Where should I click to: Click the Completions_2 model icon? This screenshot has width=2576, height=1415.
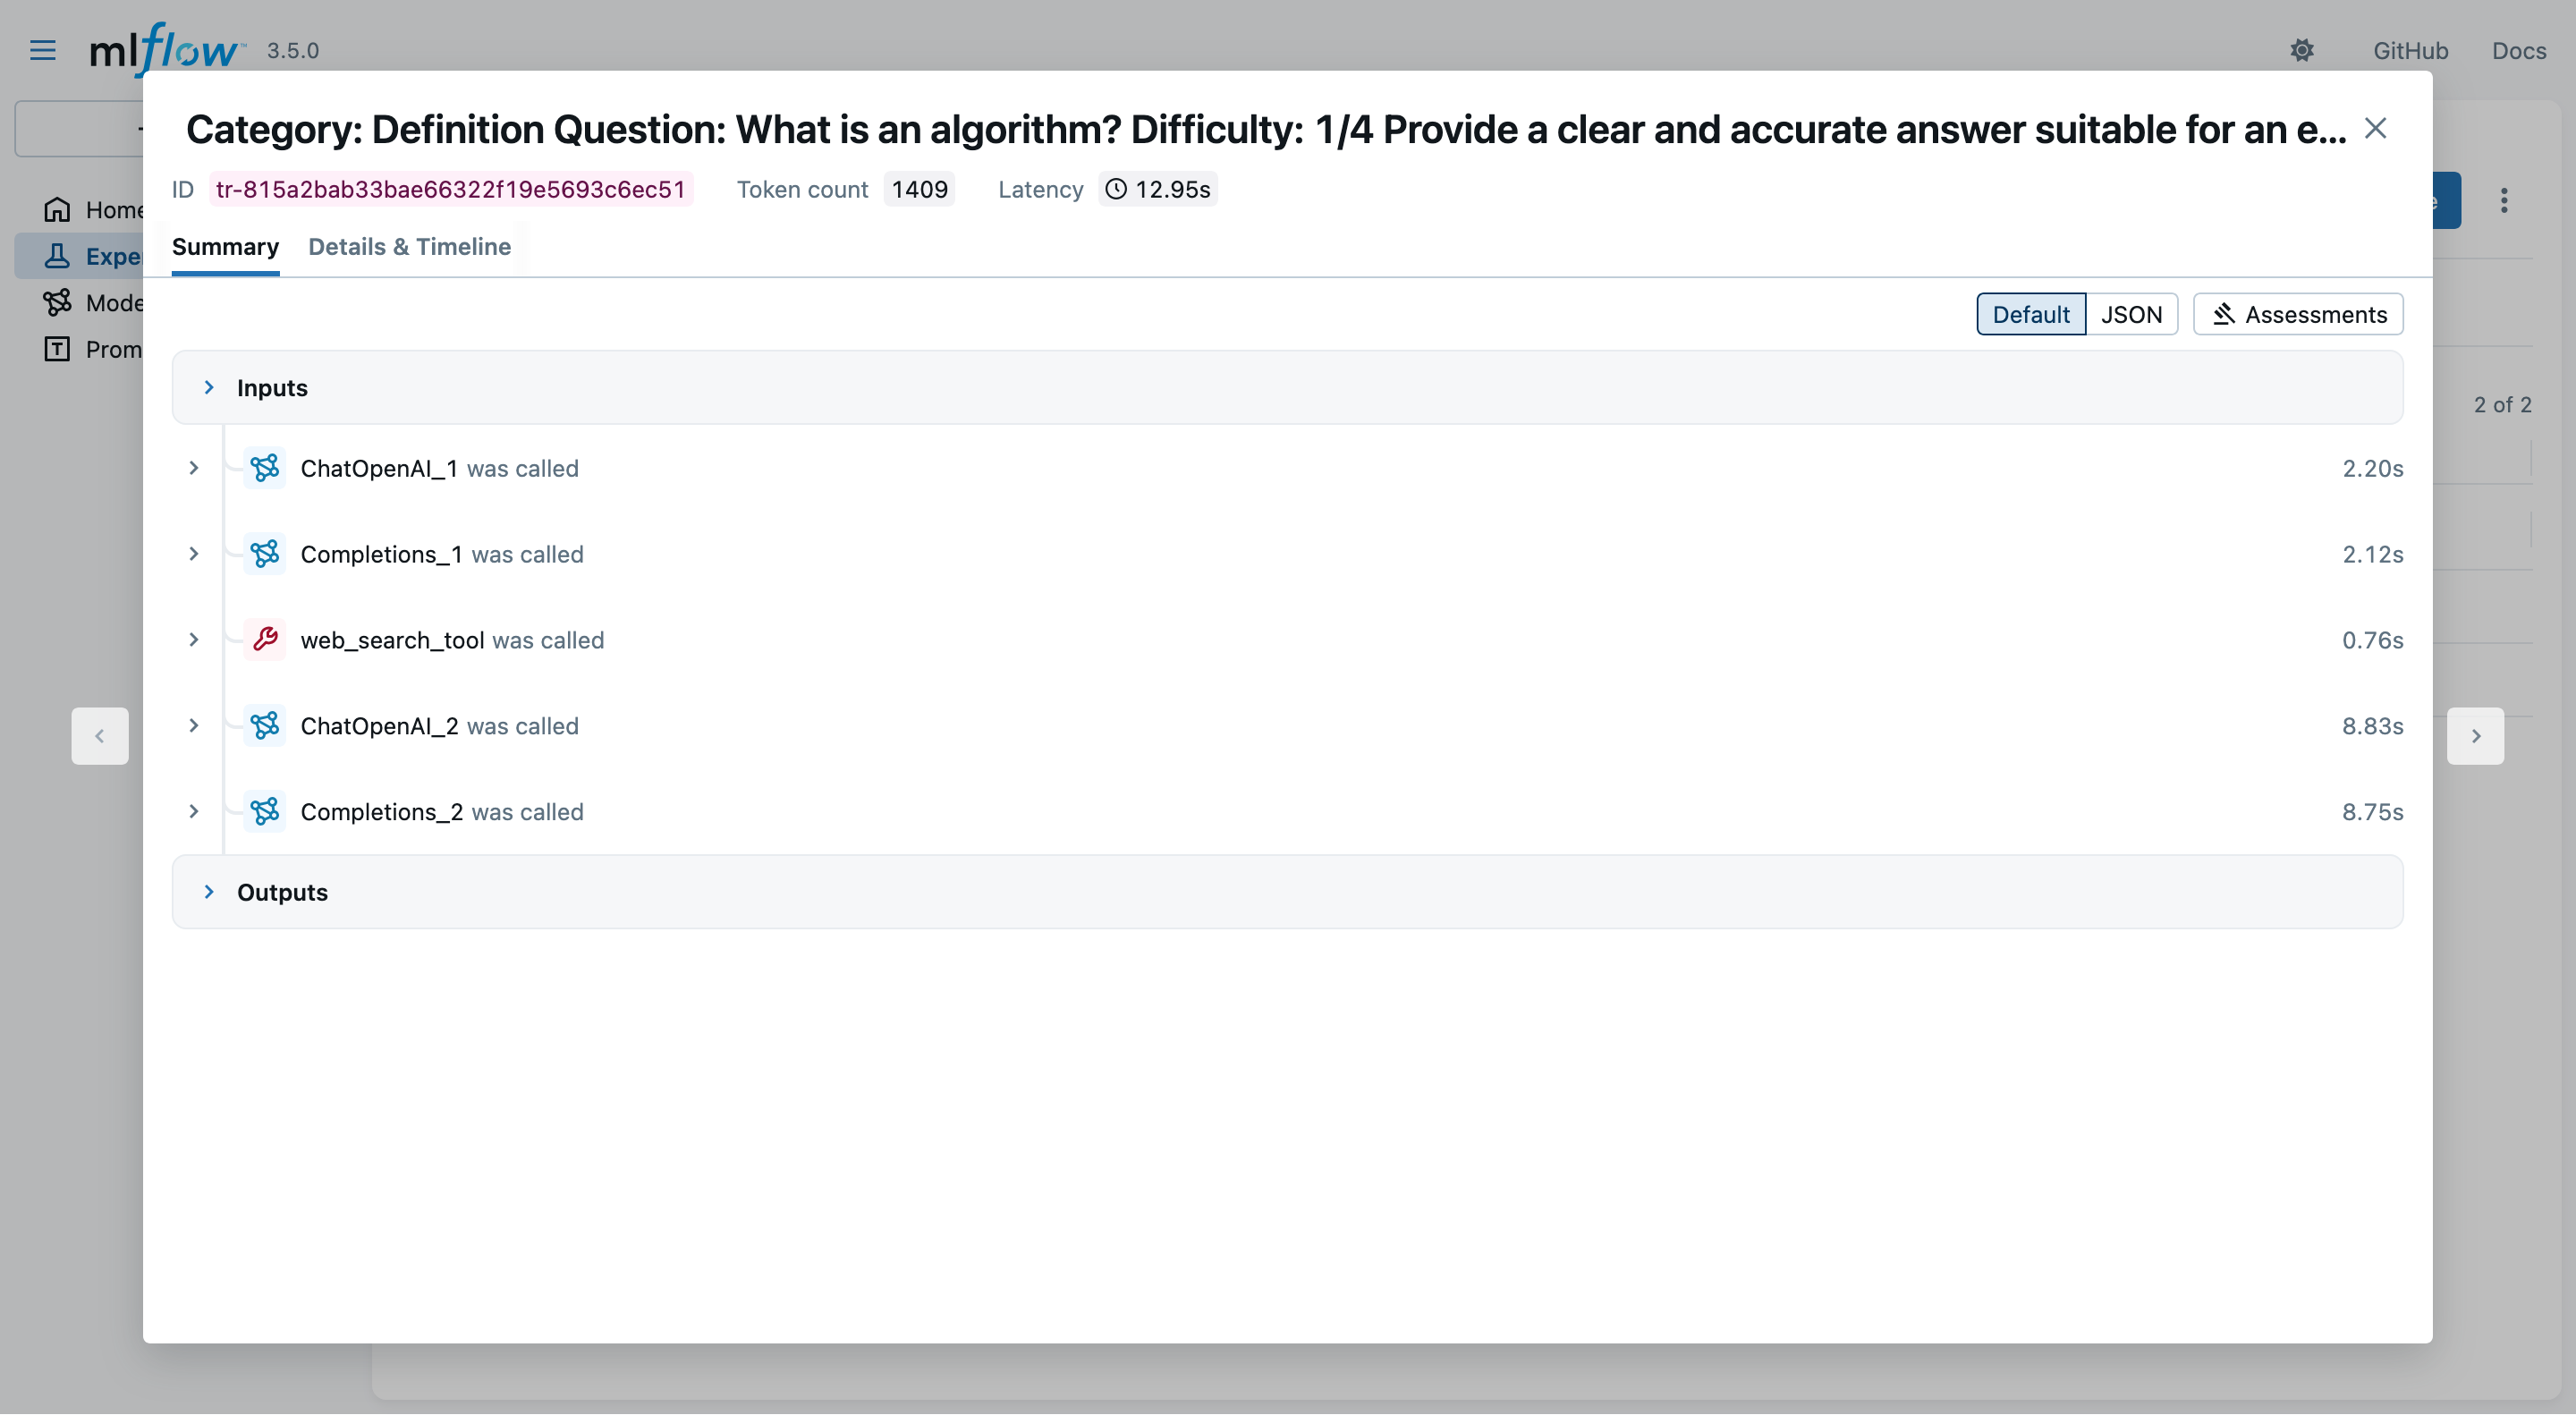click(x=265, y=811)
